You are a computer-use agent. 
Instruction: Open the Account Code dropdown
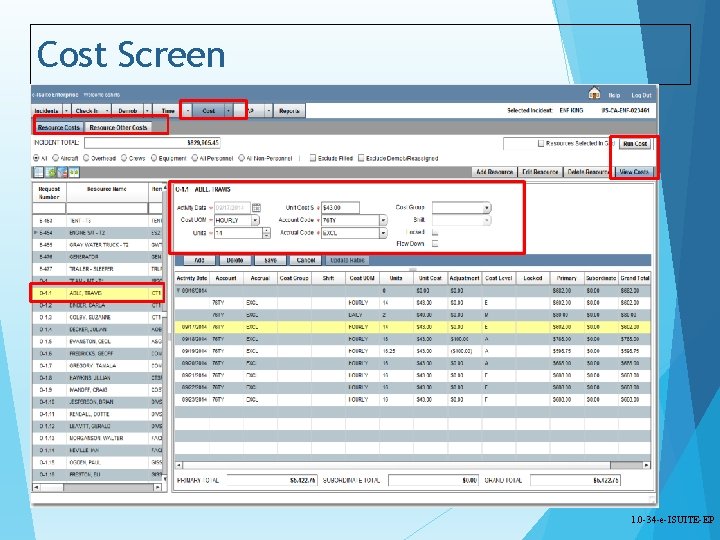coord(382,220)
